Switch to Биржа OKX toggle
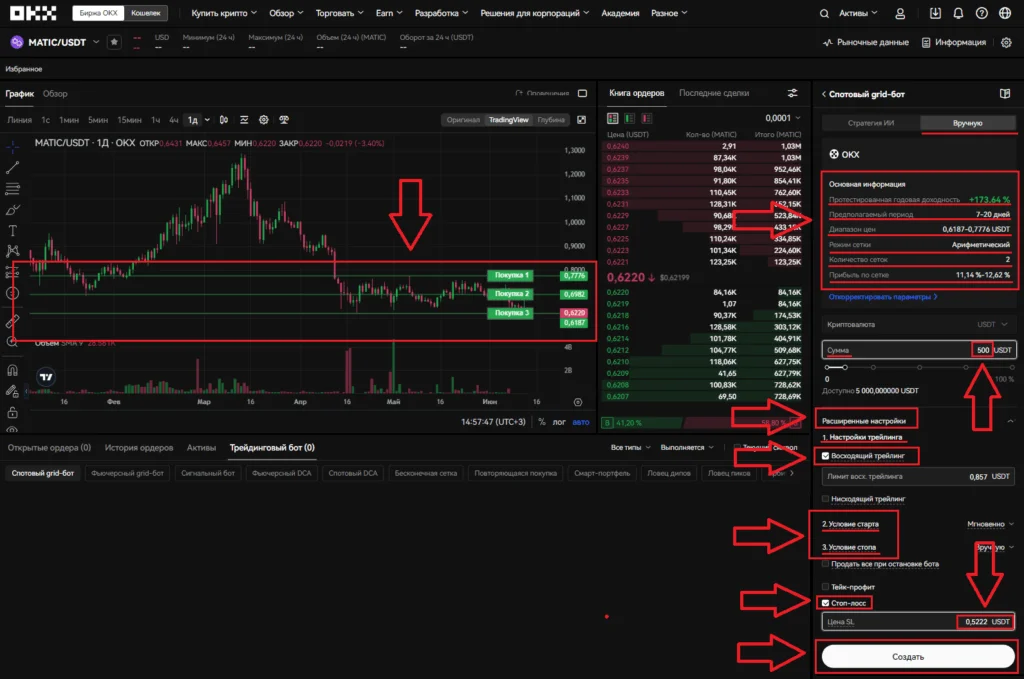The image size is (1024, 679). pyautogui.click(x=99, y=13)
